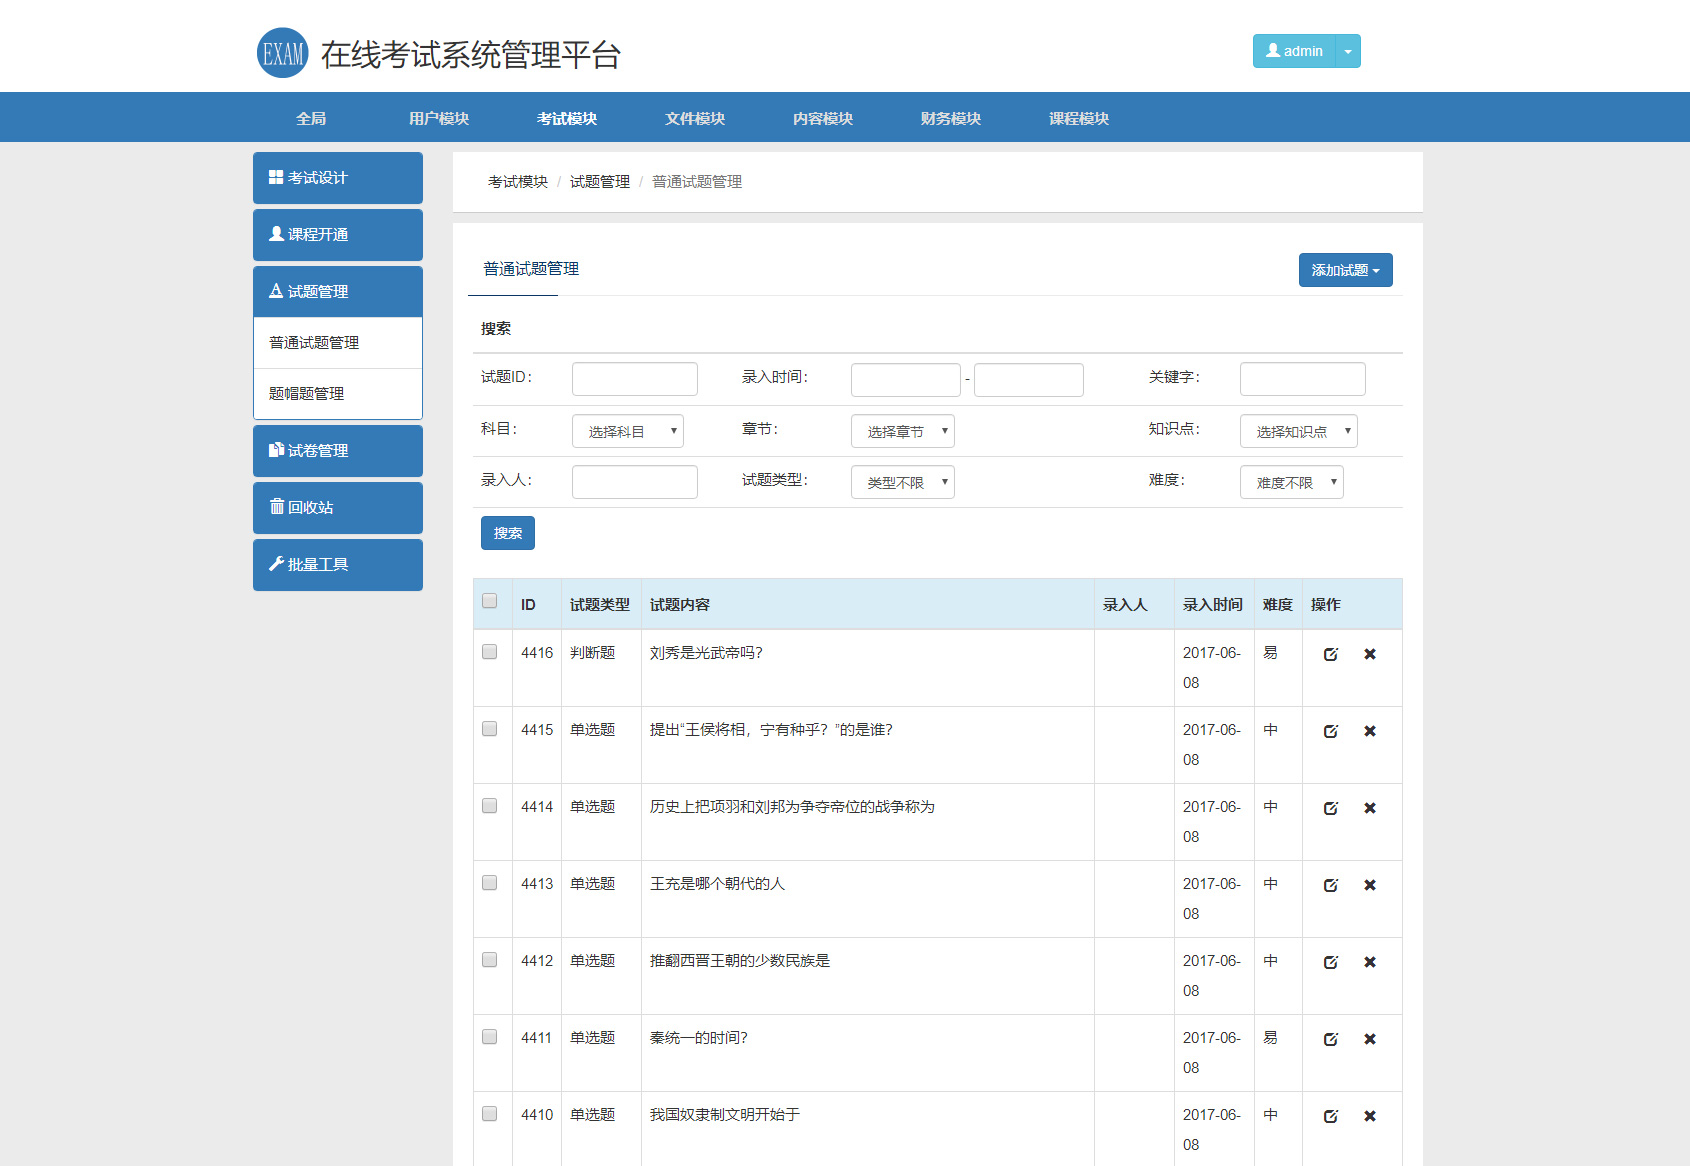This screenshot has height=1166, width=1690.
Task: Open the 回收站 trash icon
Action: tap(277, 507)
